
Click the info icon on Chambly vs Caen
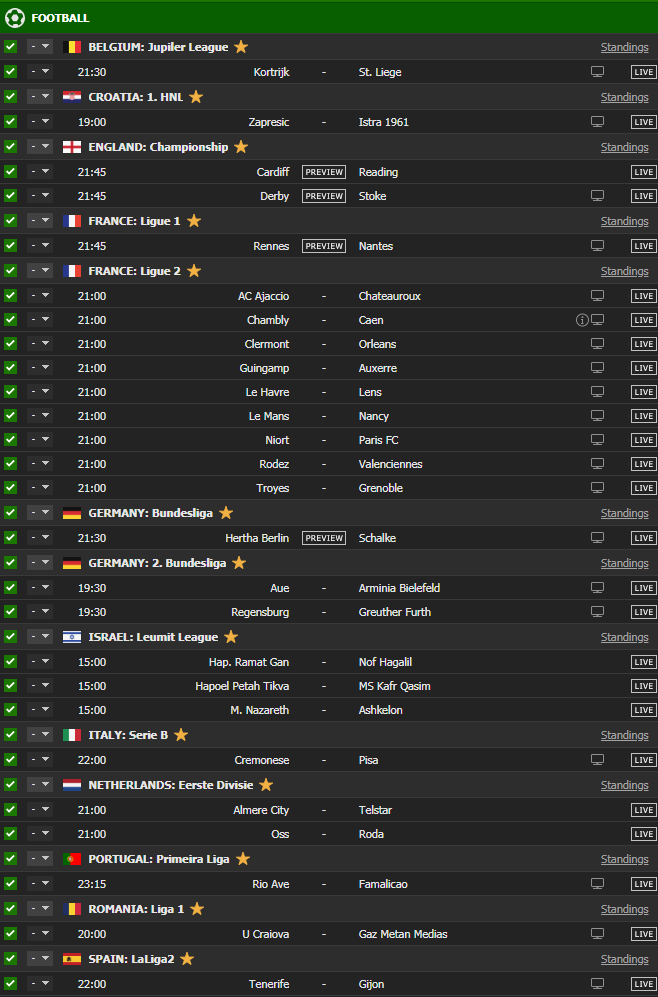click(x=582, y=320)
